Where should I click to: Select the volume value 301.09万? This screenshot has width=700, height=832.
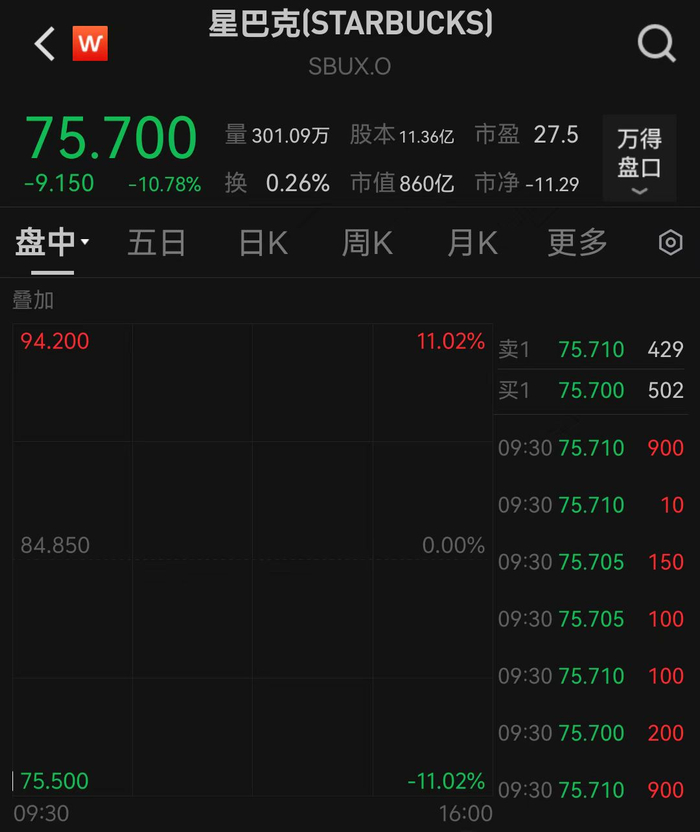pyautogui.click(x=290, y=136)
